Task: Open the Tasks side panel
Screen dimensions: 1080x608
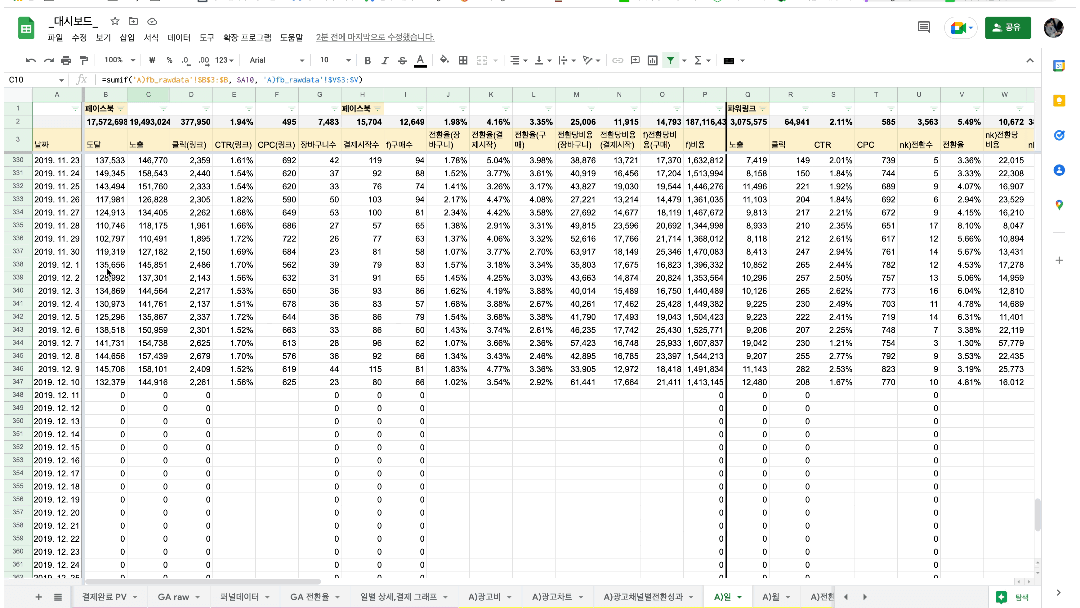Action: coord(1059,135)
